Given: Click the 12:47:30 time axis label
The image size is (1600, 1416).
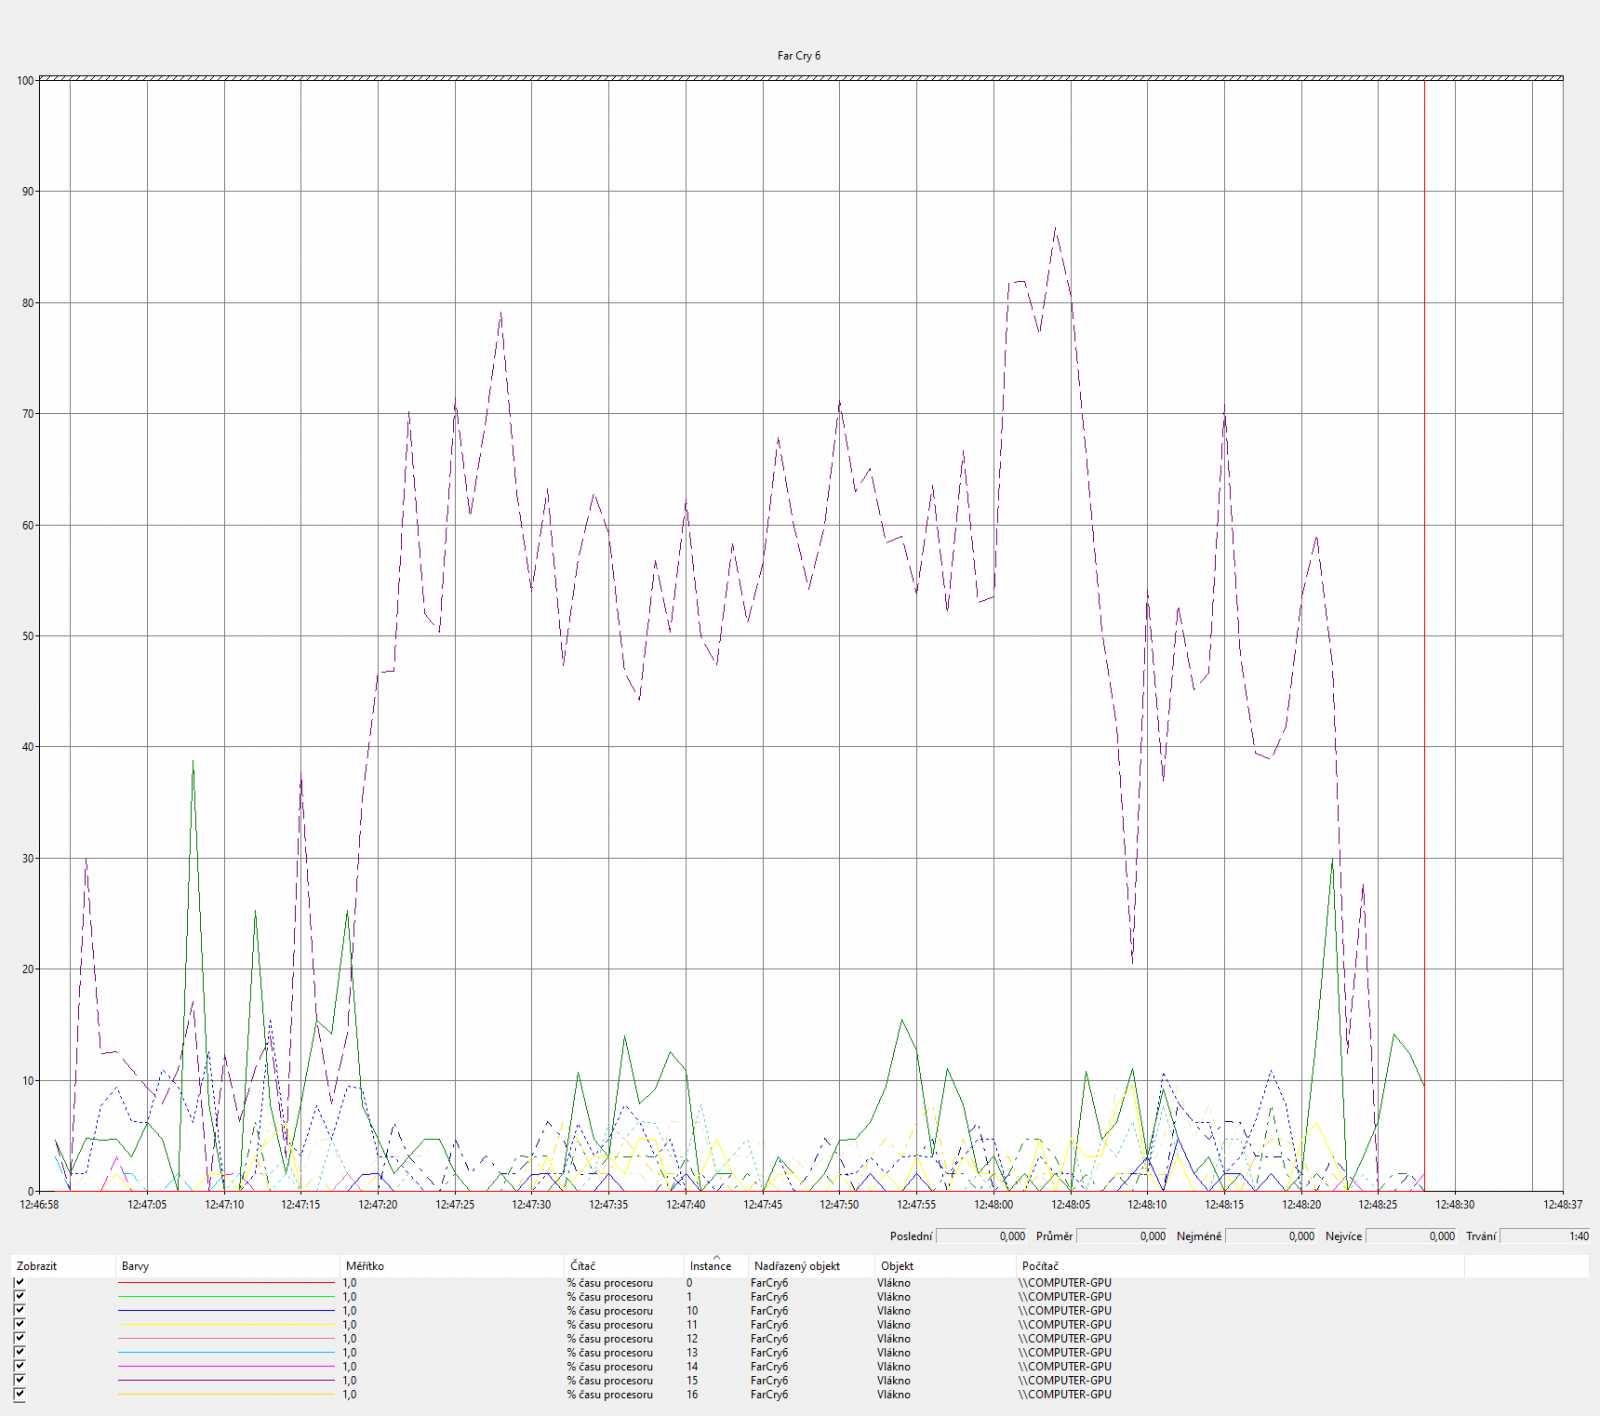Looking at the screenshot, I should 531,1204.
